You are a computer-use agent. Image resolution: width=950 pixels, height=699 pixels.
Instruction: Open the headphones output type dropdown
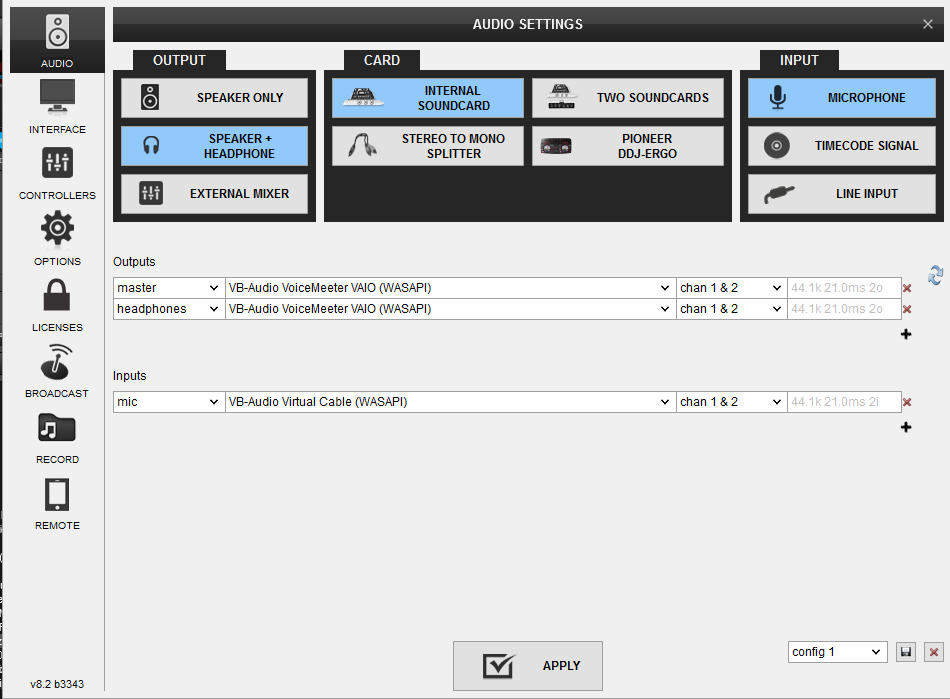point(168,309)
